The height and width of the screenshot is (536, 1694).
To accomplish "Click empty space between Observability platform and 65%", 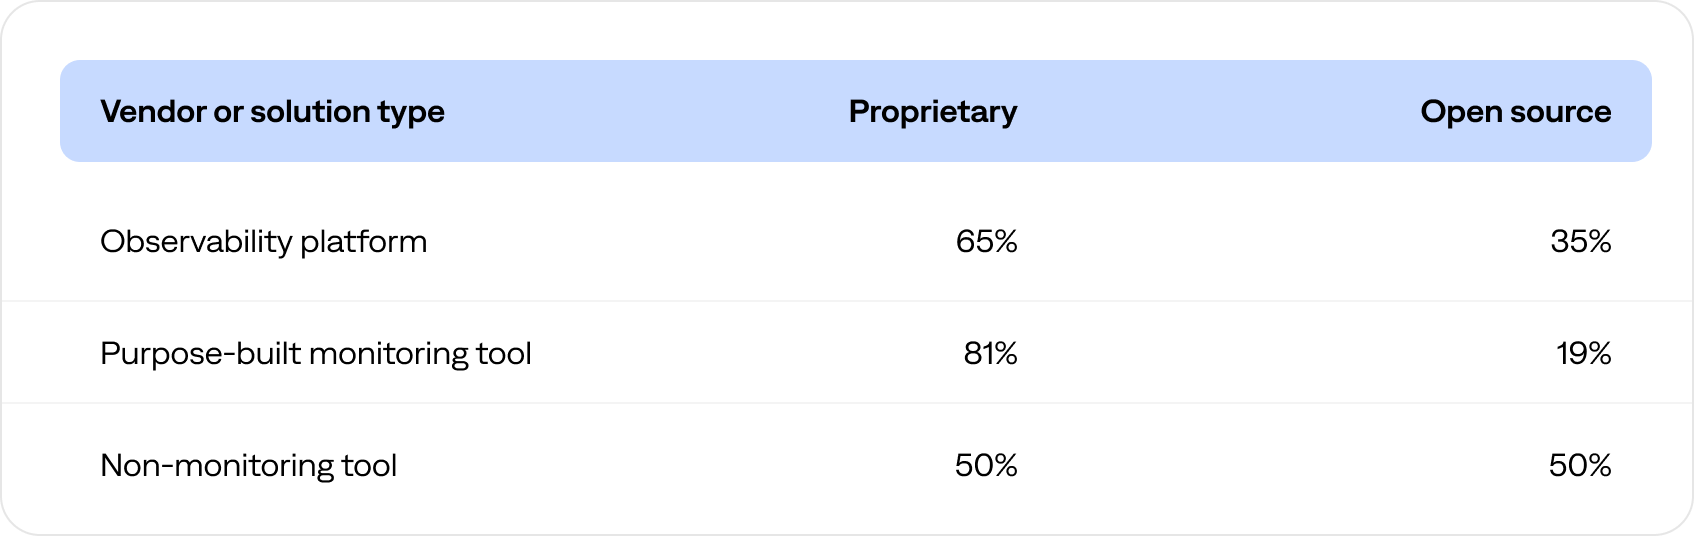I will [690, 242].
